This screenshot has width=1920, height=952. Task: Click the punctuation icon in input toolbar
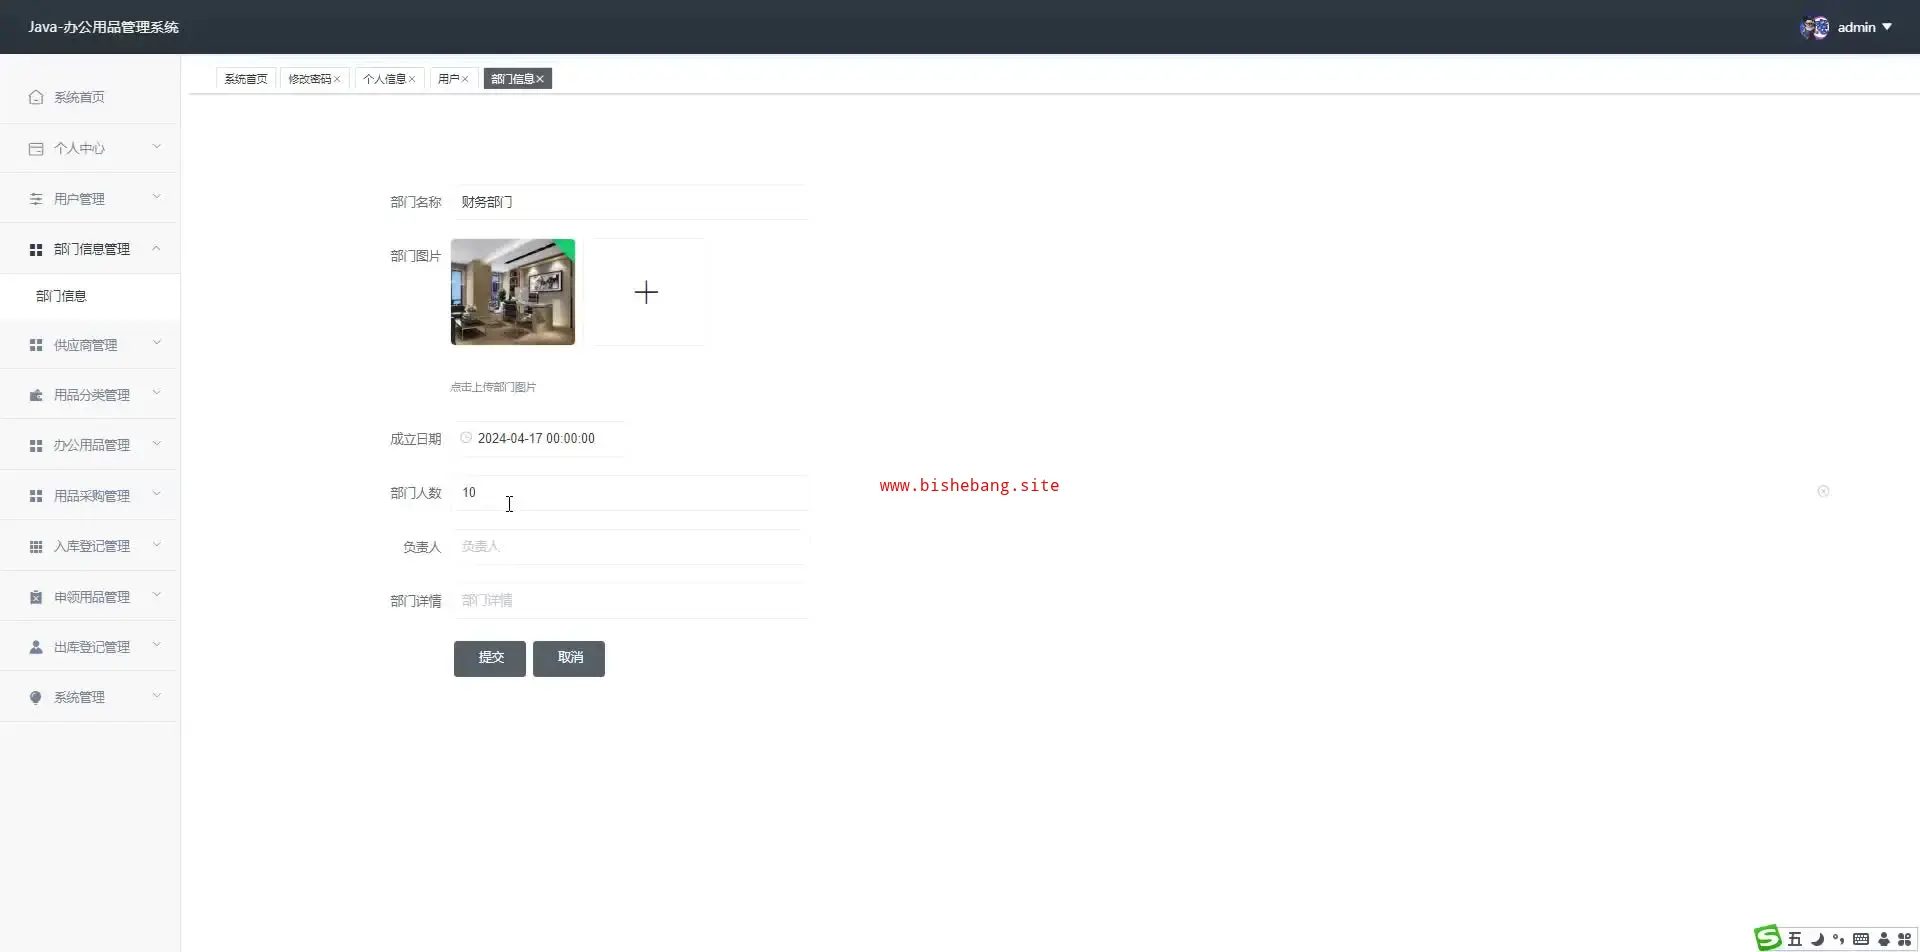pos(1839,939)
